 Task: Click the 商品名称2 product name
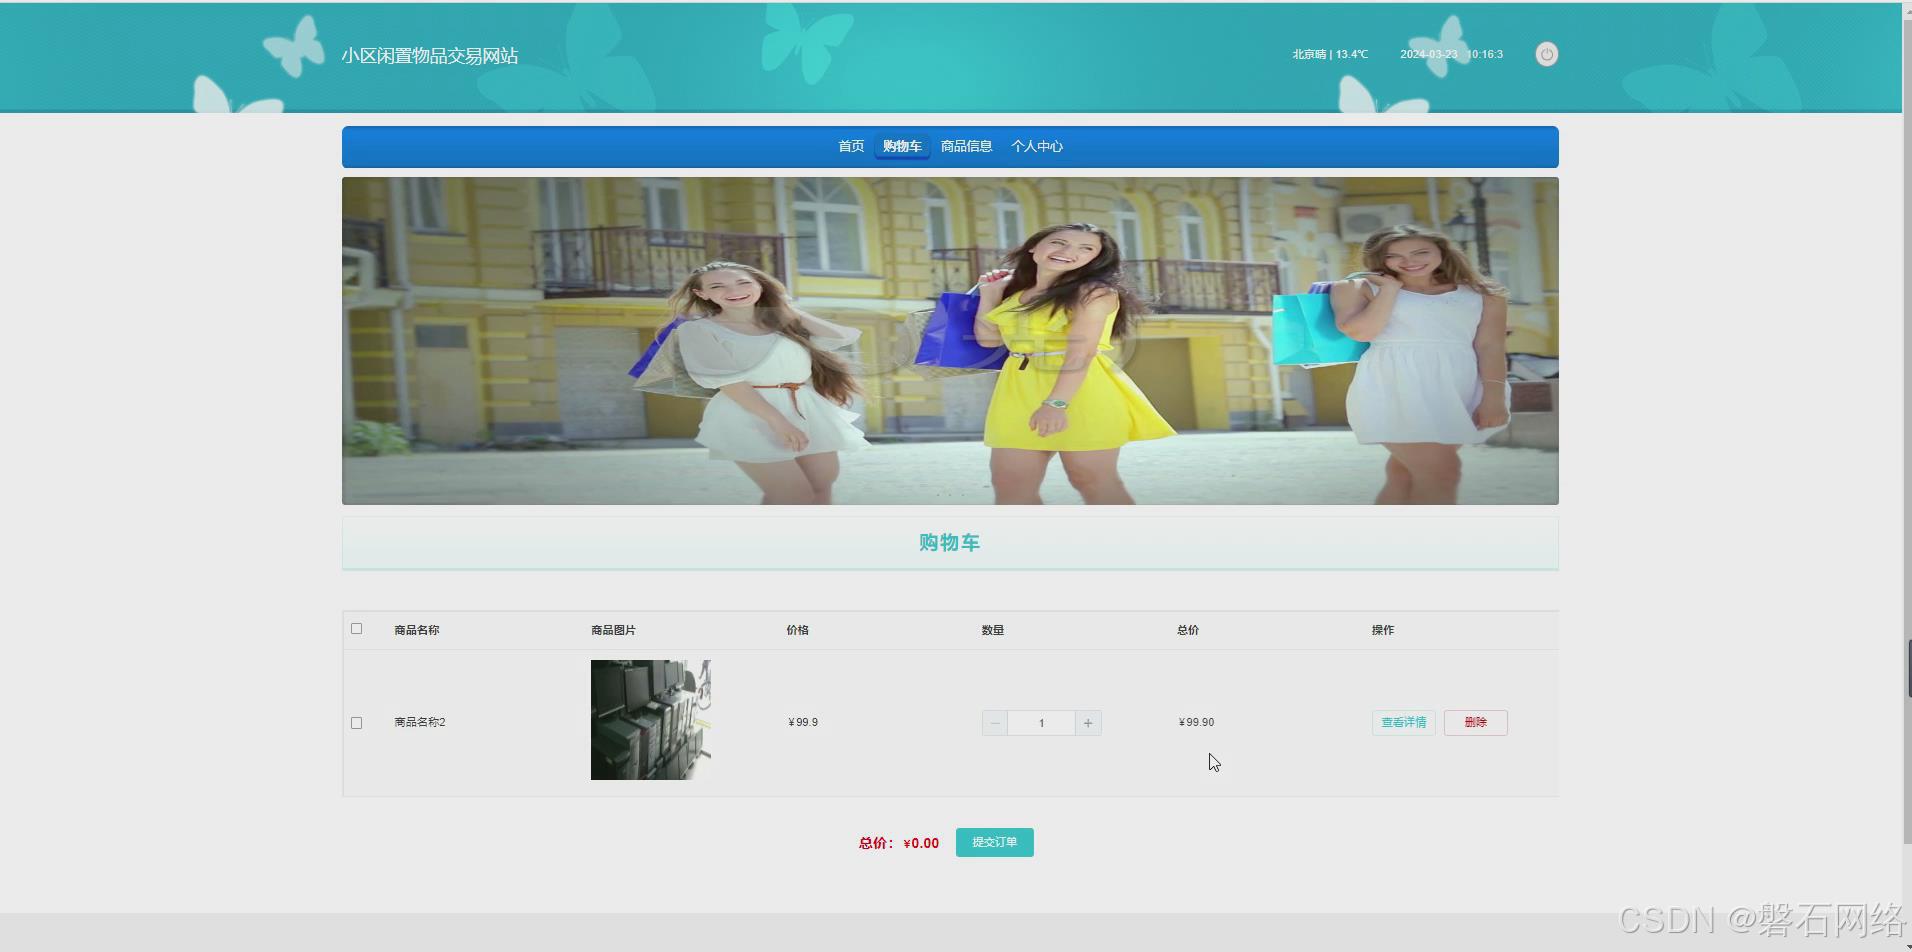click(x=420, y=722)
